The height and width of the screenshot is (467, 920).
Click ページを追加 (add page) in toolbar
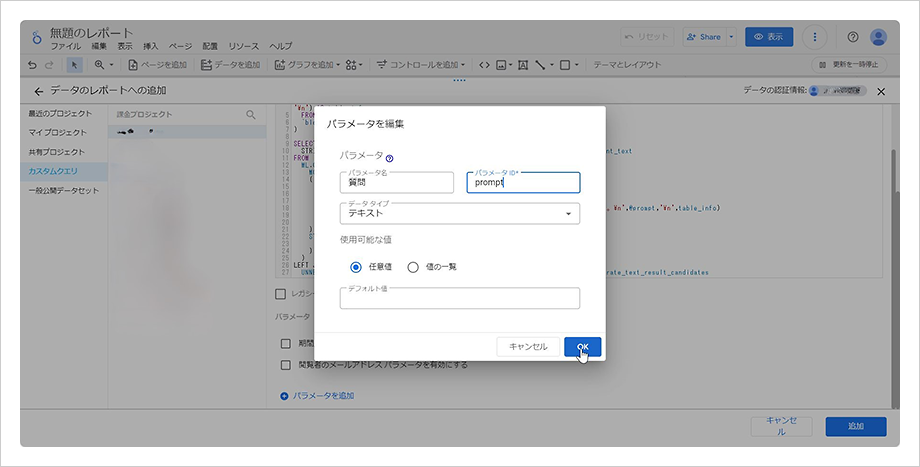(157, 65)
